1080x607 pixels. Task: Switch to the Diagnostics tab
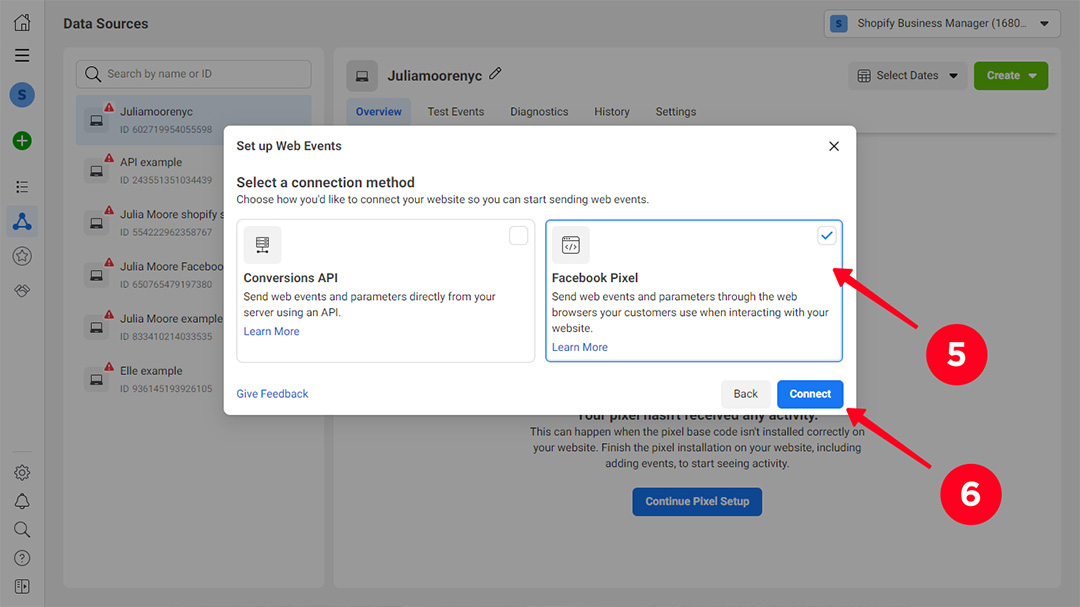click(x=539, y=112)
